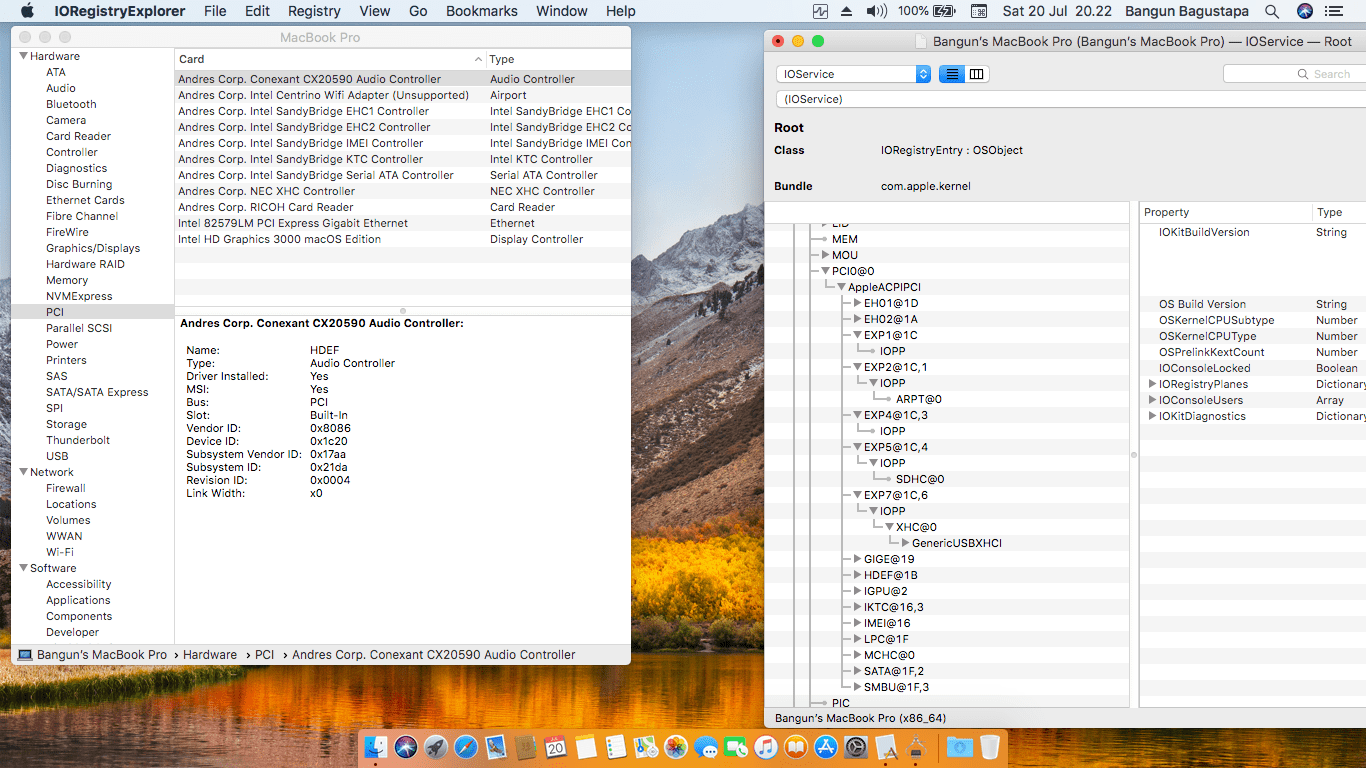Open Contacts book icon in dock
This screenshot has width=1366, height=768.
[x=526, y=746]
